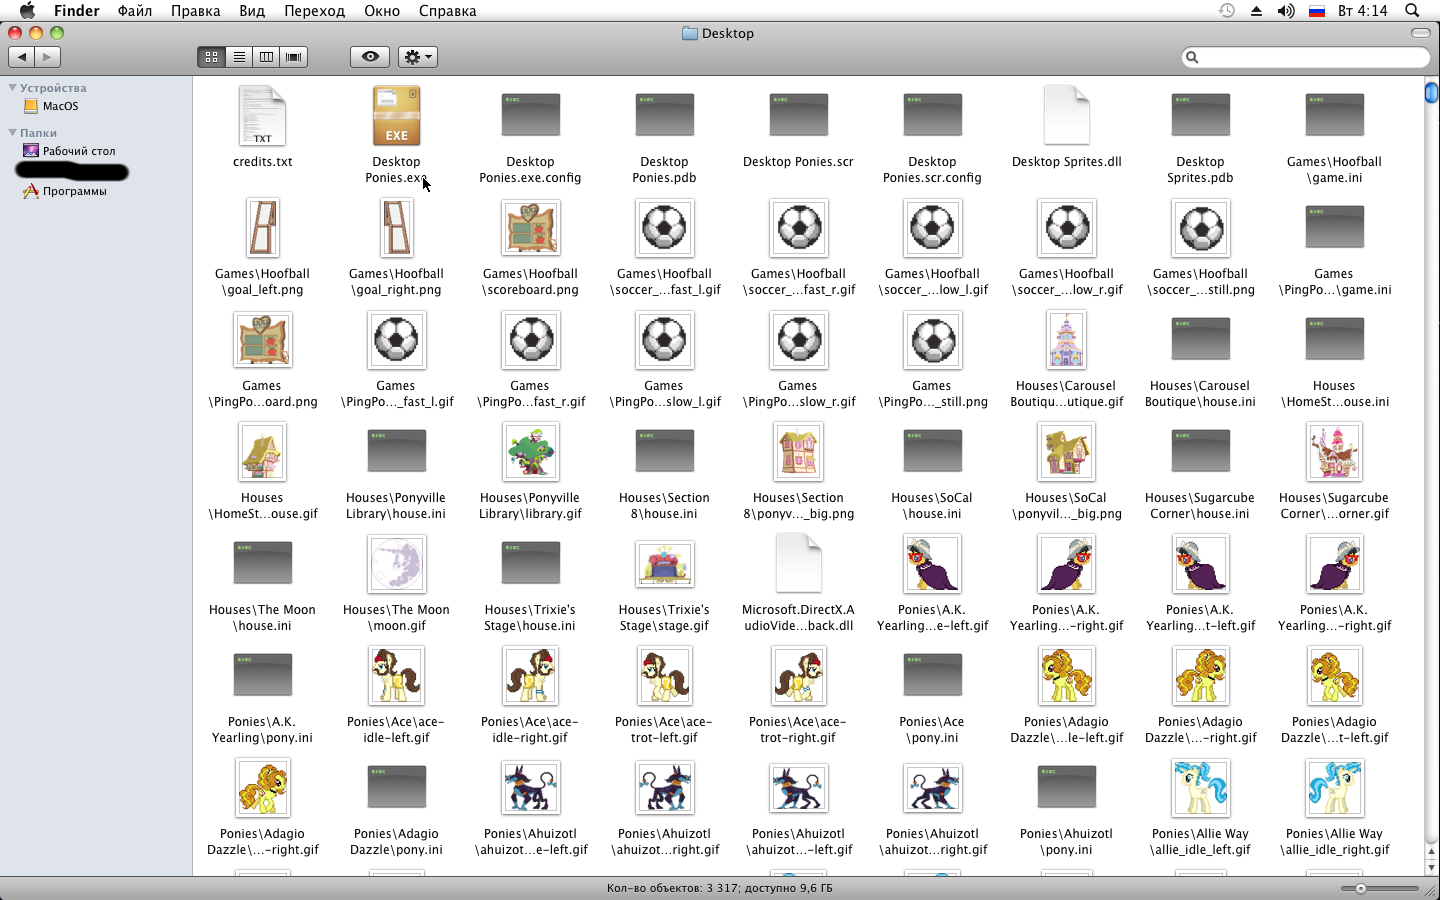Switch to column view mode
The height and width of the screenshot is (900, 1440).
coord(266,57)
